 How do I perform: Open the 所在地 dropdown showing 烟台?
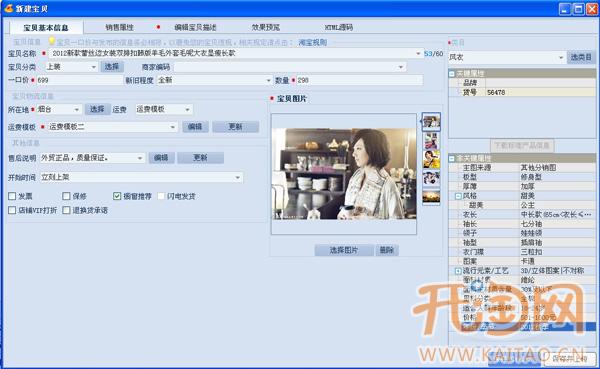(x=59, y=109)
